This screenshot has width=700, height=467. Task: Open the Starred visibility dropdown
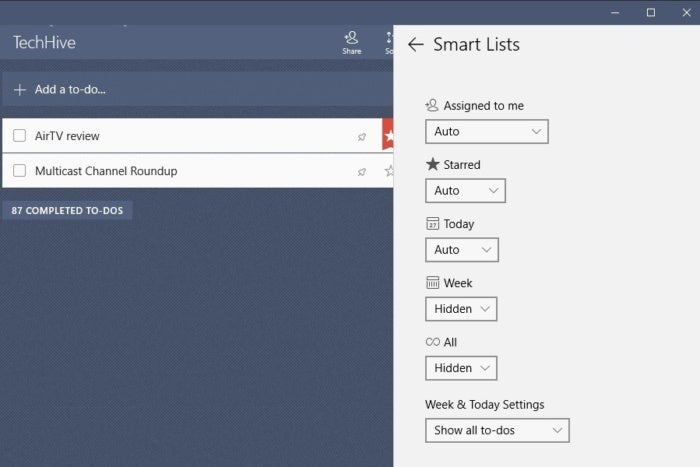point(465,191)
